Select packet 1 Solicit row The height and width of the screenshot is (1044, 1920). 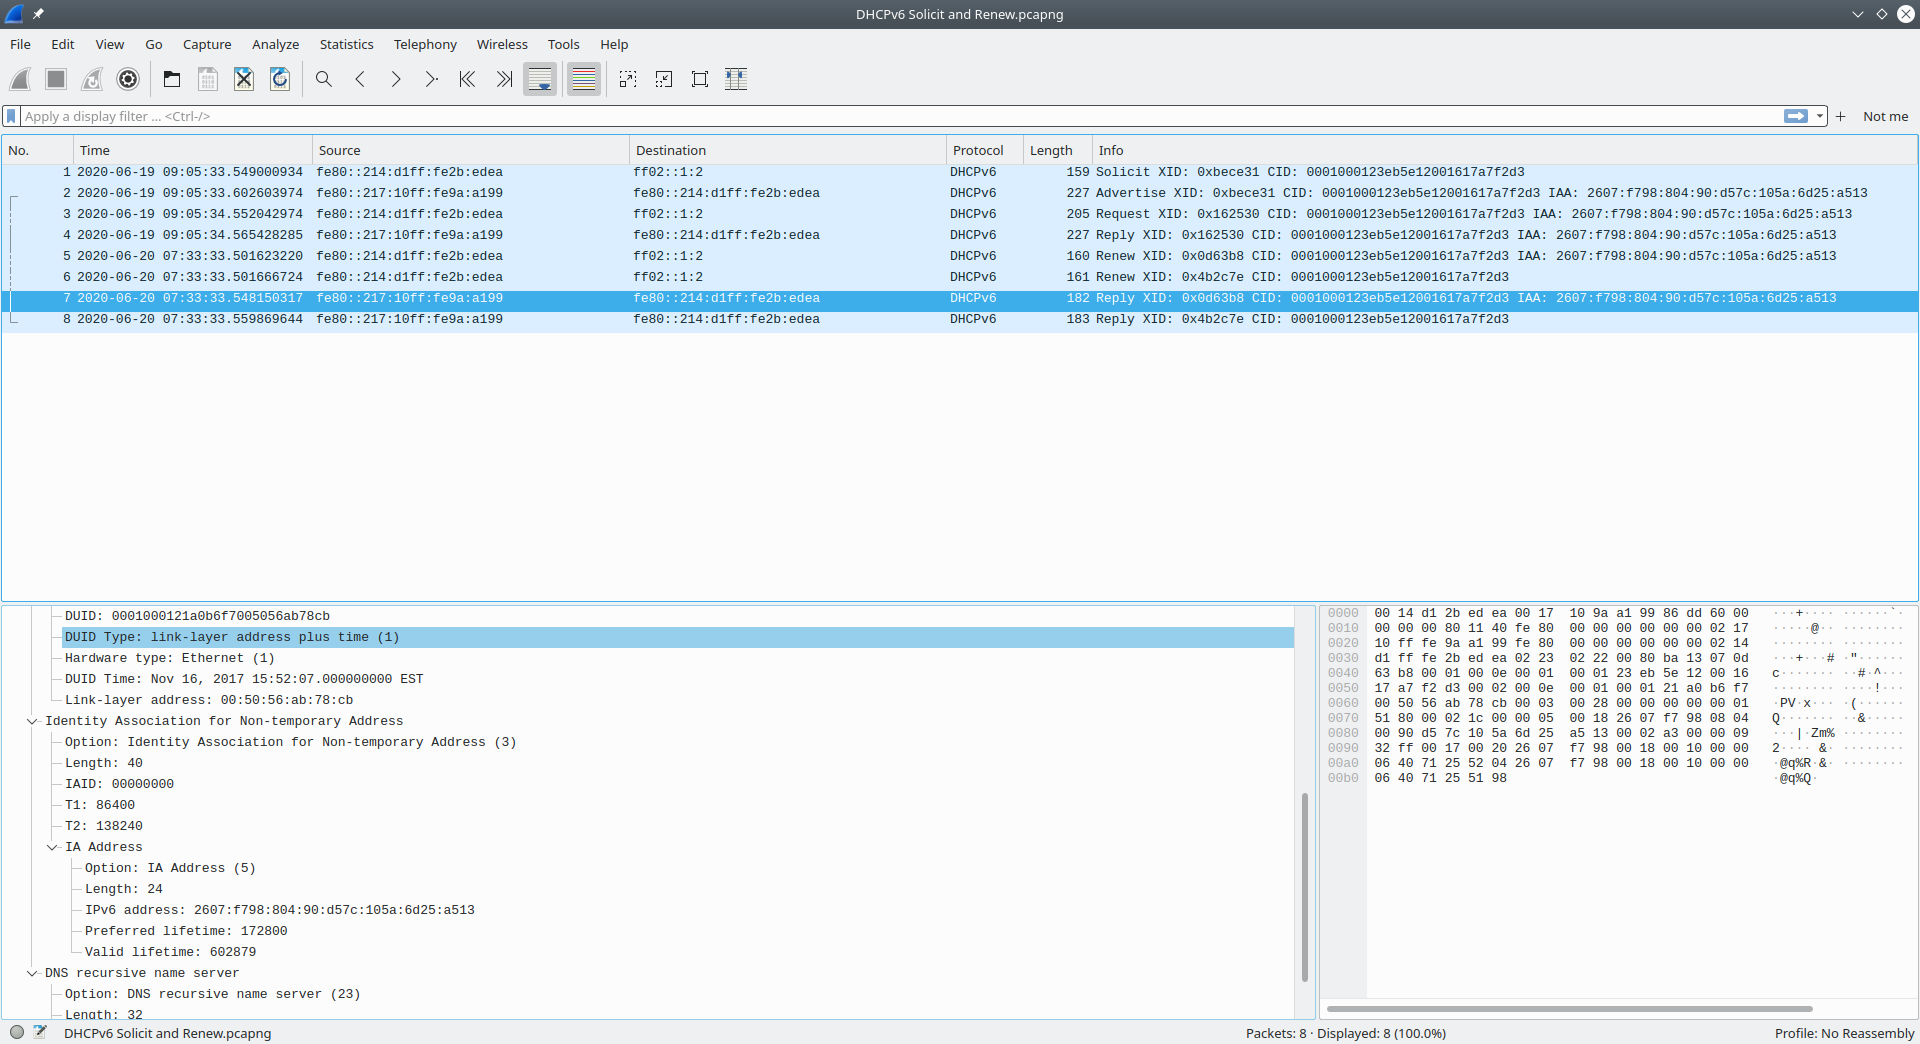point(960,172)
